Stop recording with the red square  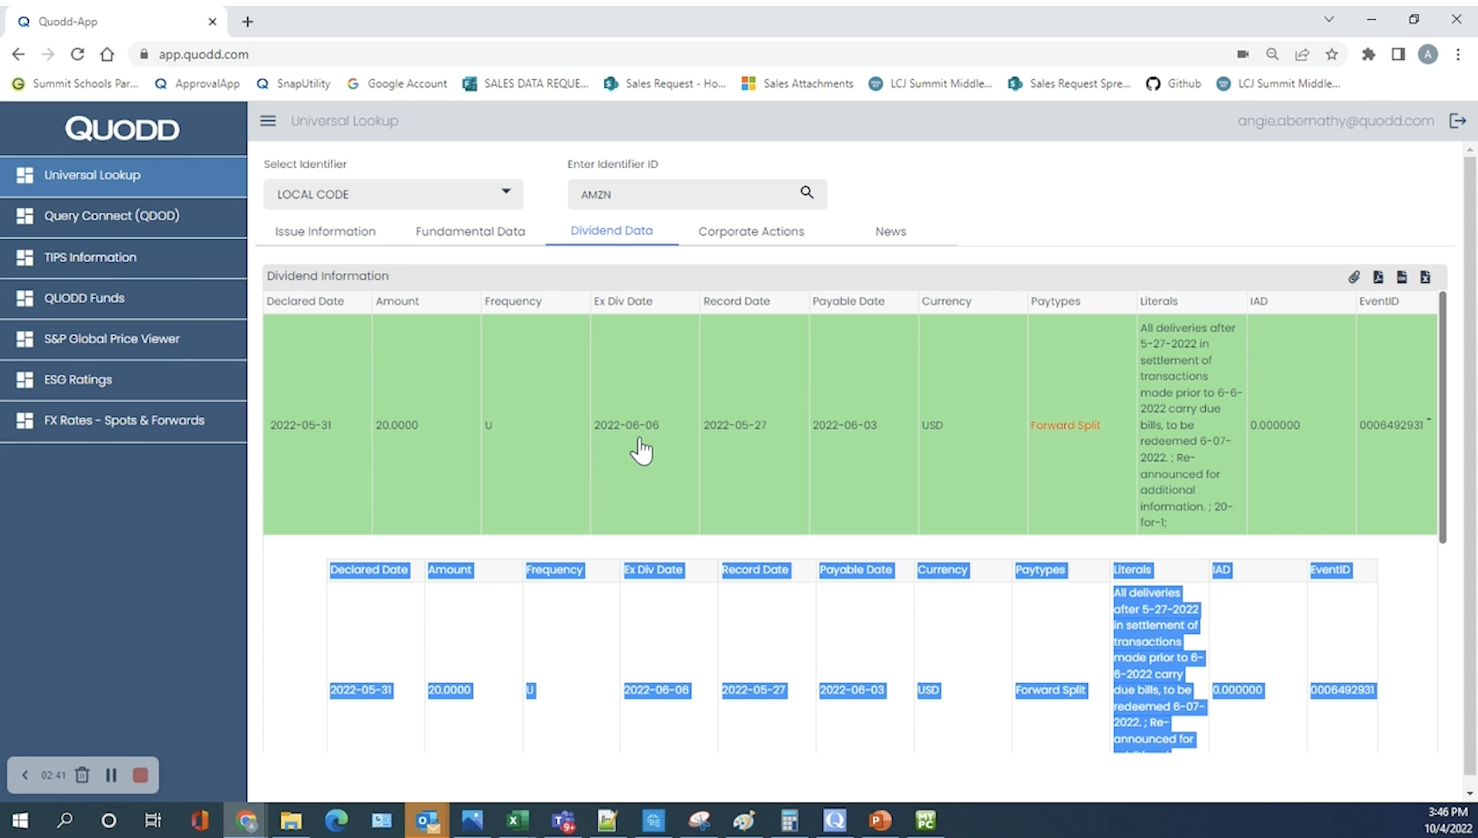point(140,775)
